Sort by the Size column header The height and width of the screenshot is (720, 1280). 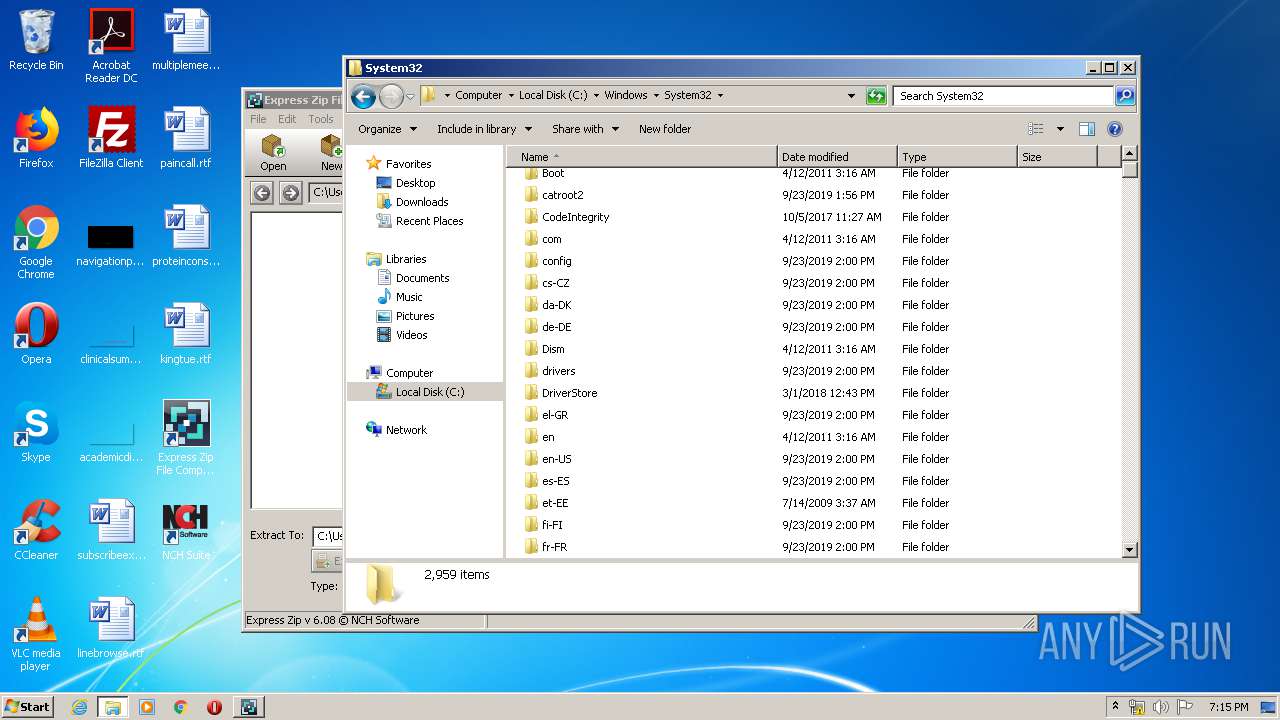pyautogui.click(x=1057, y=157)
